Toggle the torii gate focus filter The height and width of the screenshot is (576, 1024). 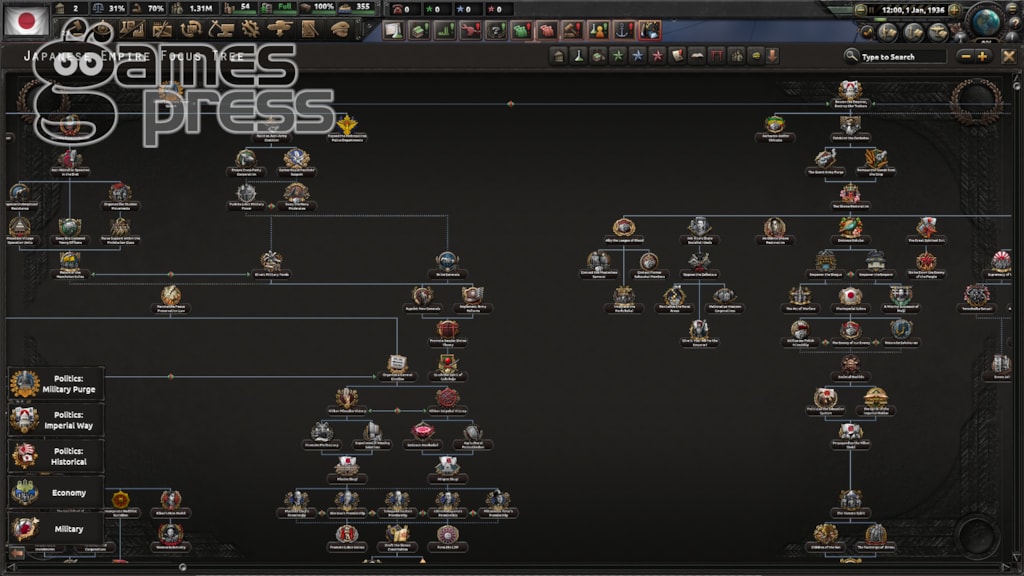[717, 56]
